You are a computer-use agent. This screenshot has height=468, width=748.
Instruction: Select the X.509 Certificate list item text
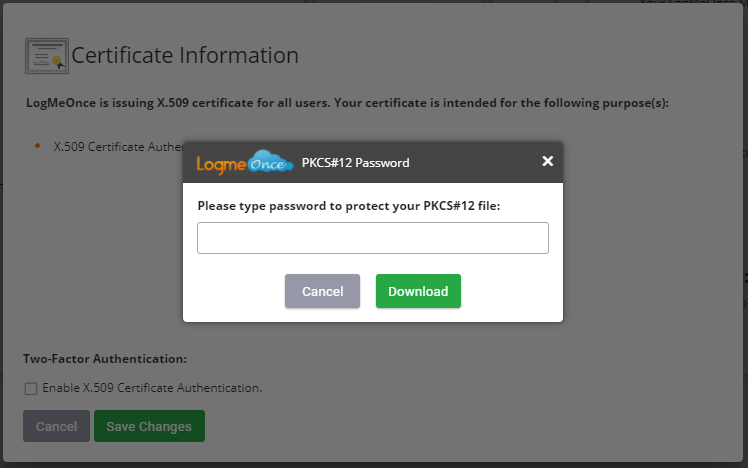coord(118,146)
